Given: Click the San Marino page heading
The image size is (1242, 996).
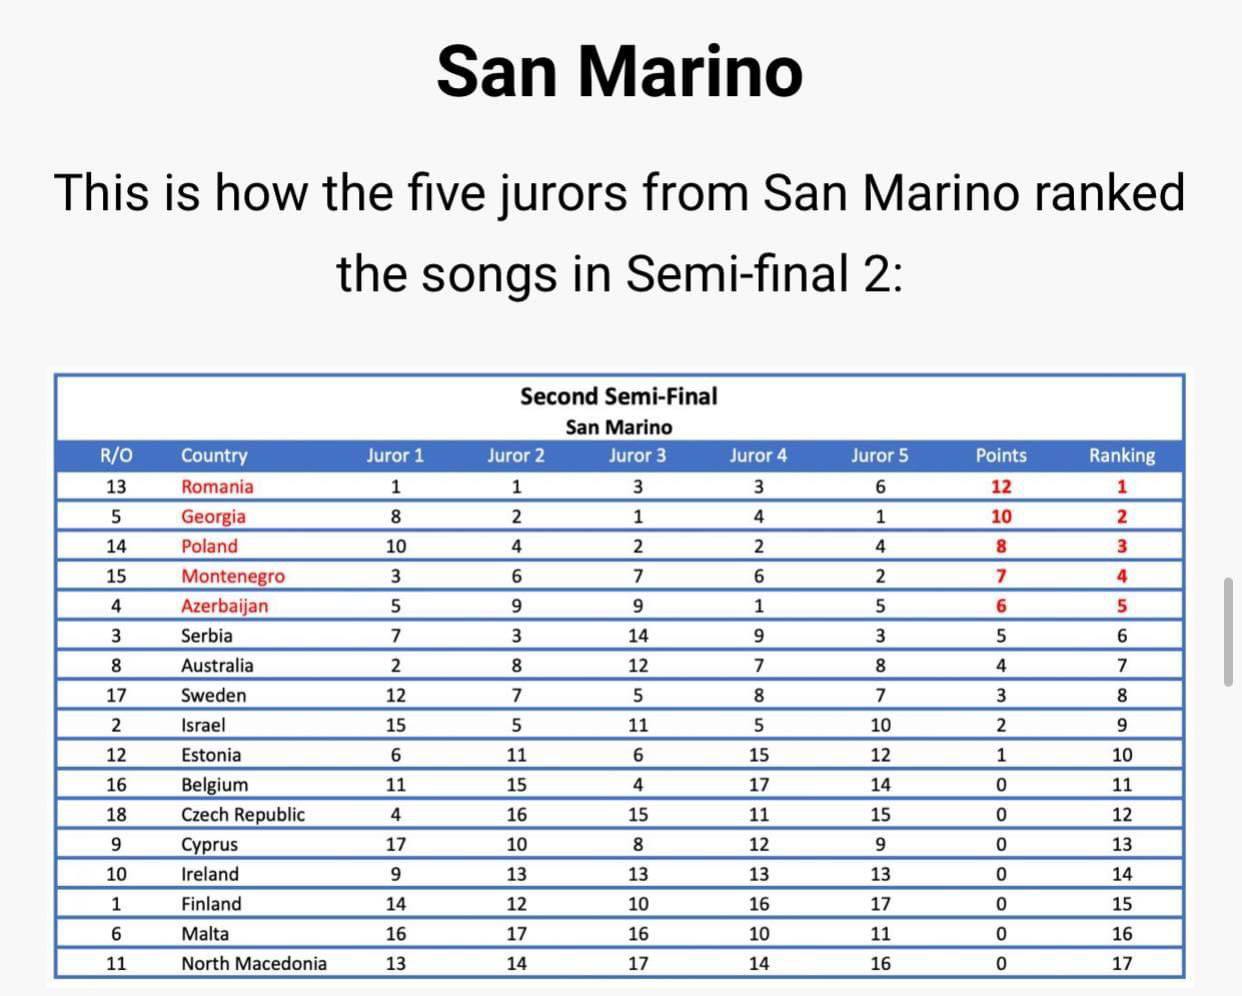Looking at the screenshot, I should point(619,71).
